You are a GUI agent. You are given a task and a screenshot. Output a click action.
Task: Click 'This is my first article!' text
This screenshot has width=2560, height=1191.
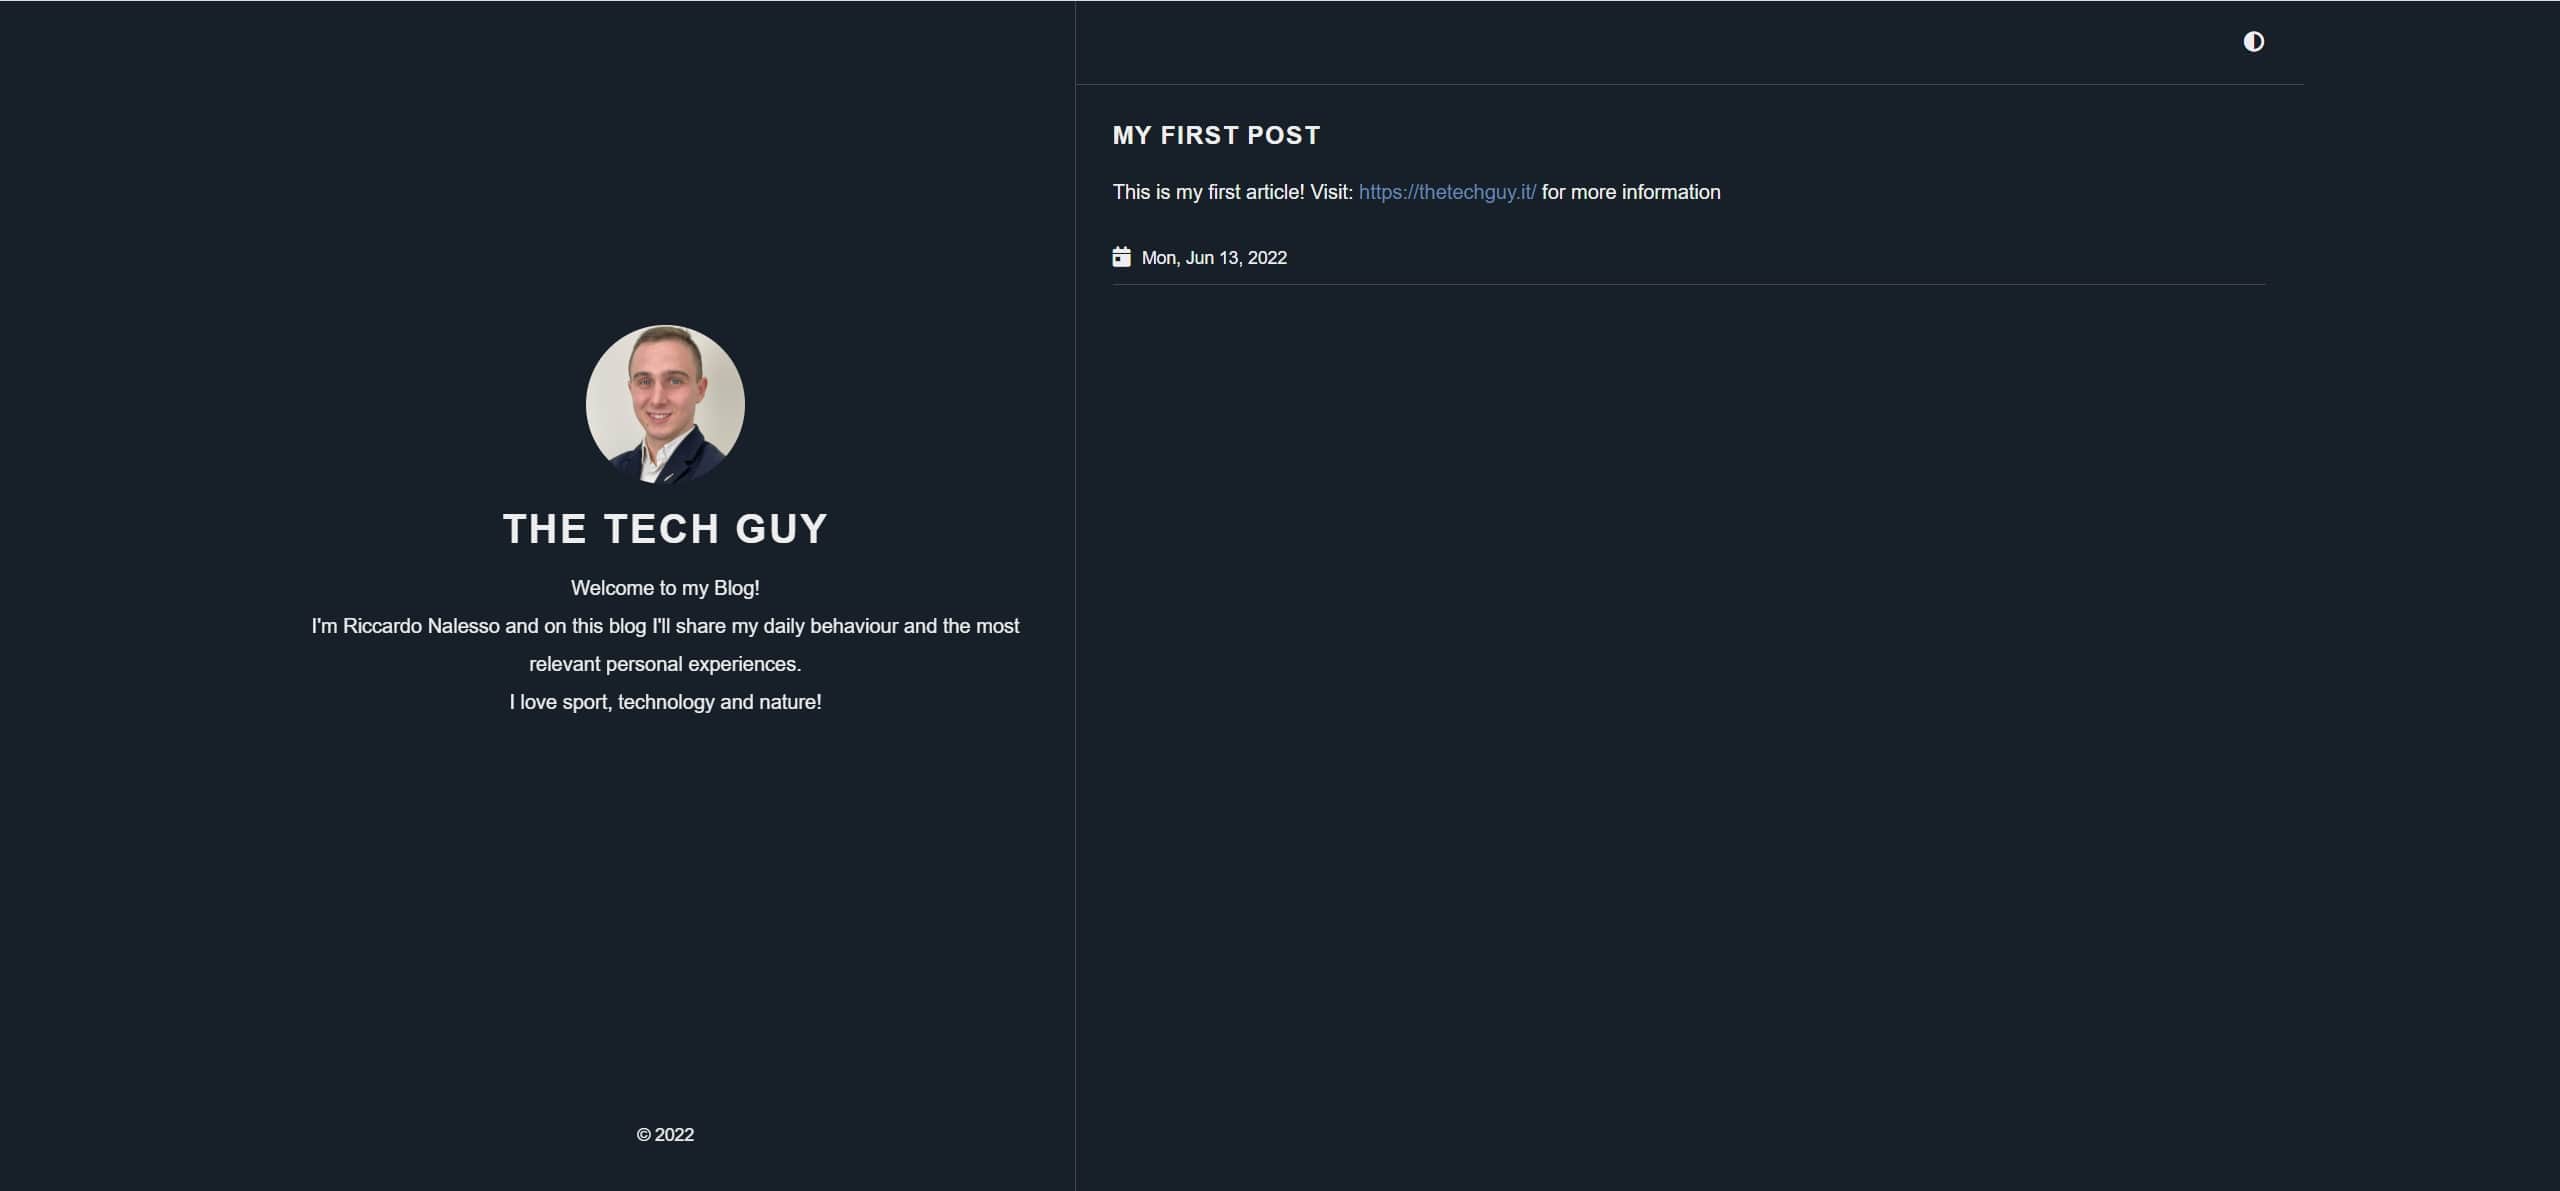[1208, 192]
